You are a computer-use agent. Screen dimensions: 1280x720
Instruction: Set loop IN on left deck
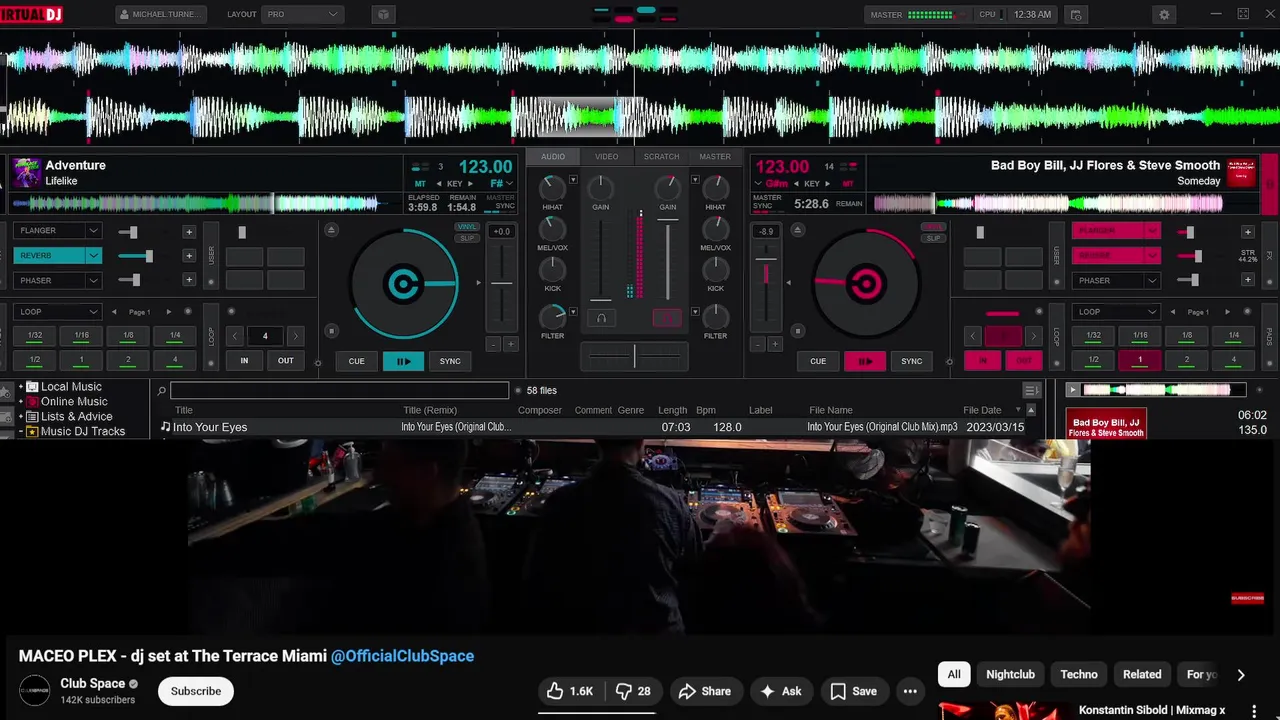click(244, 361)
